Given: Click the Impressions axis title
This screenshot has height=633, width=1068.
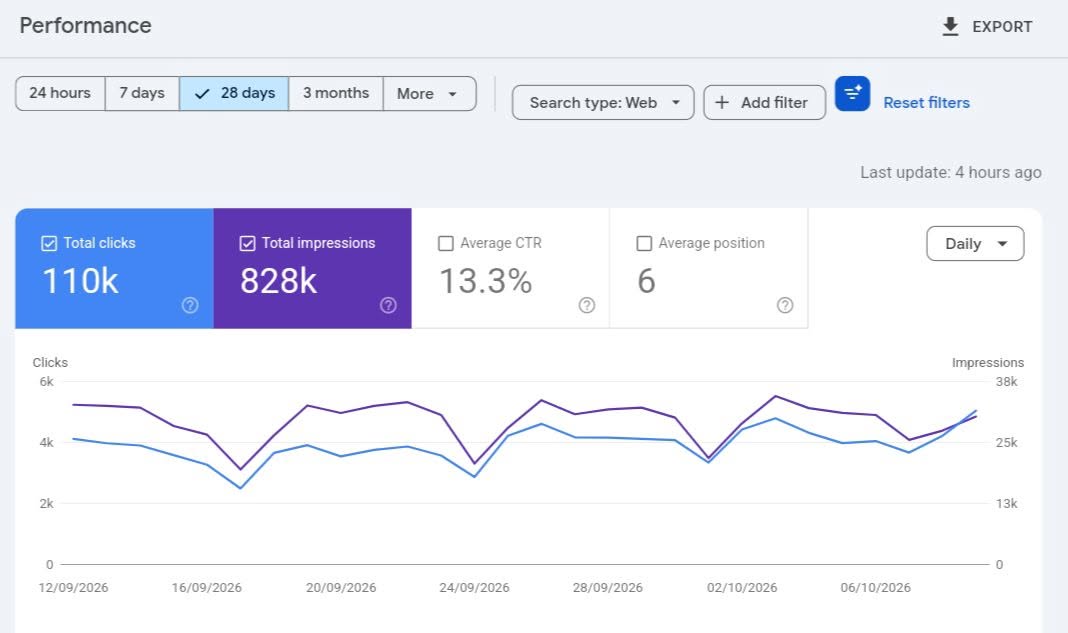Looking at the screenshot, I should [x=988, y=362].
